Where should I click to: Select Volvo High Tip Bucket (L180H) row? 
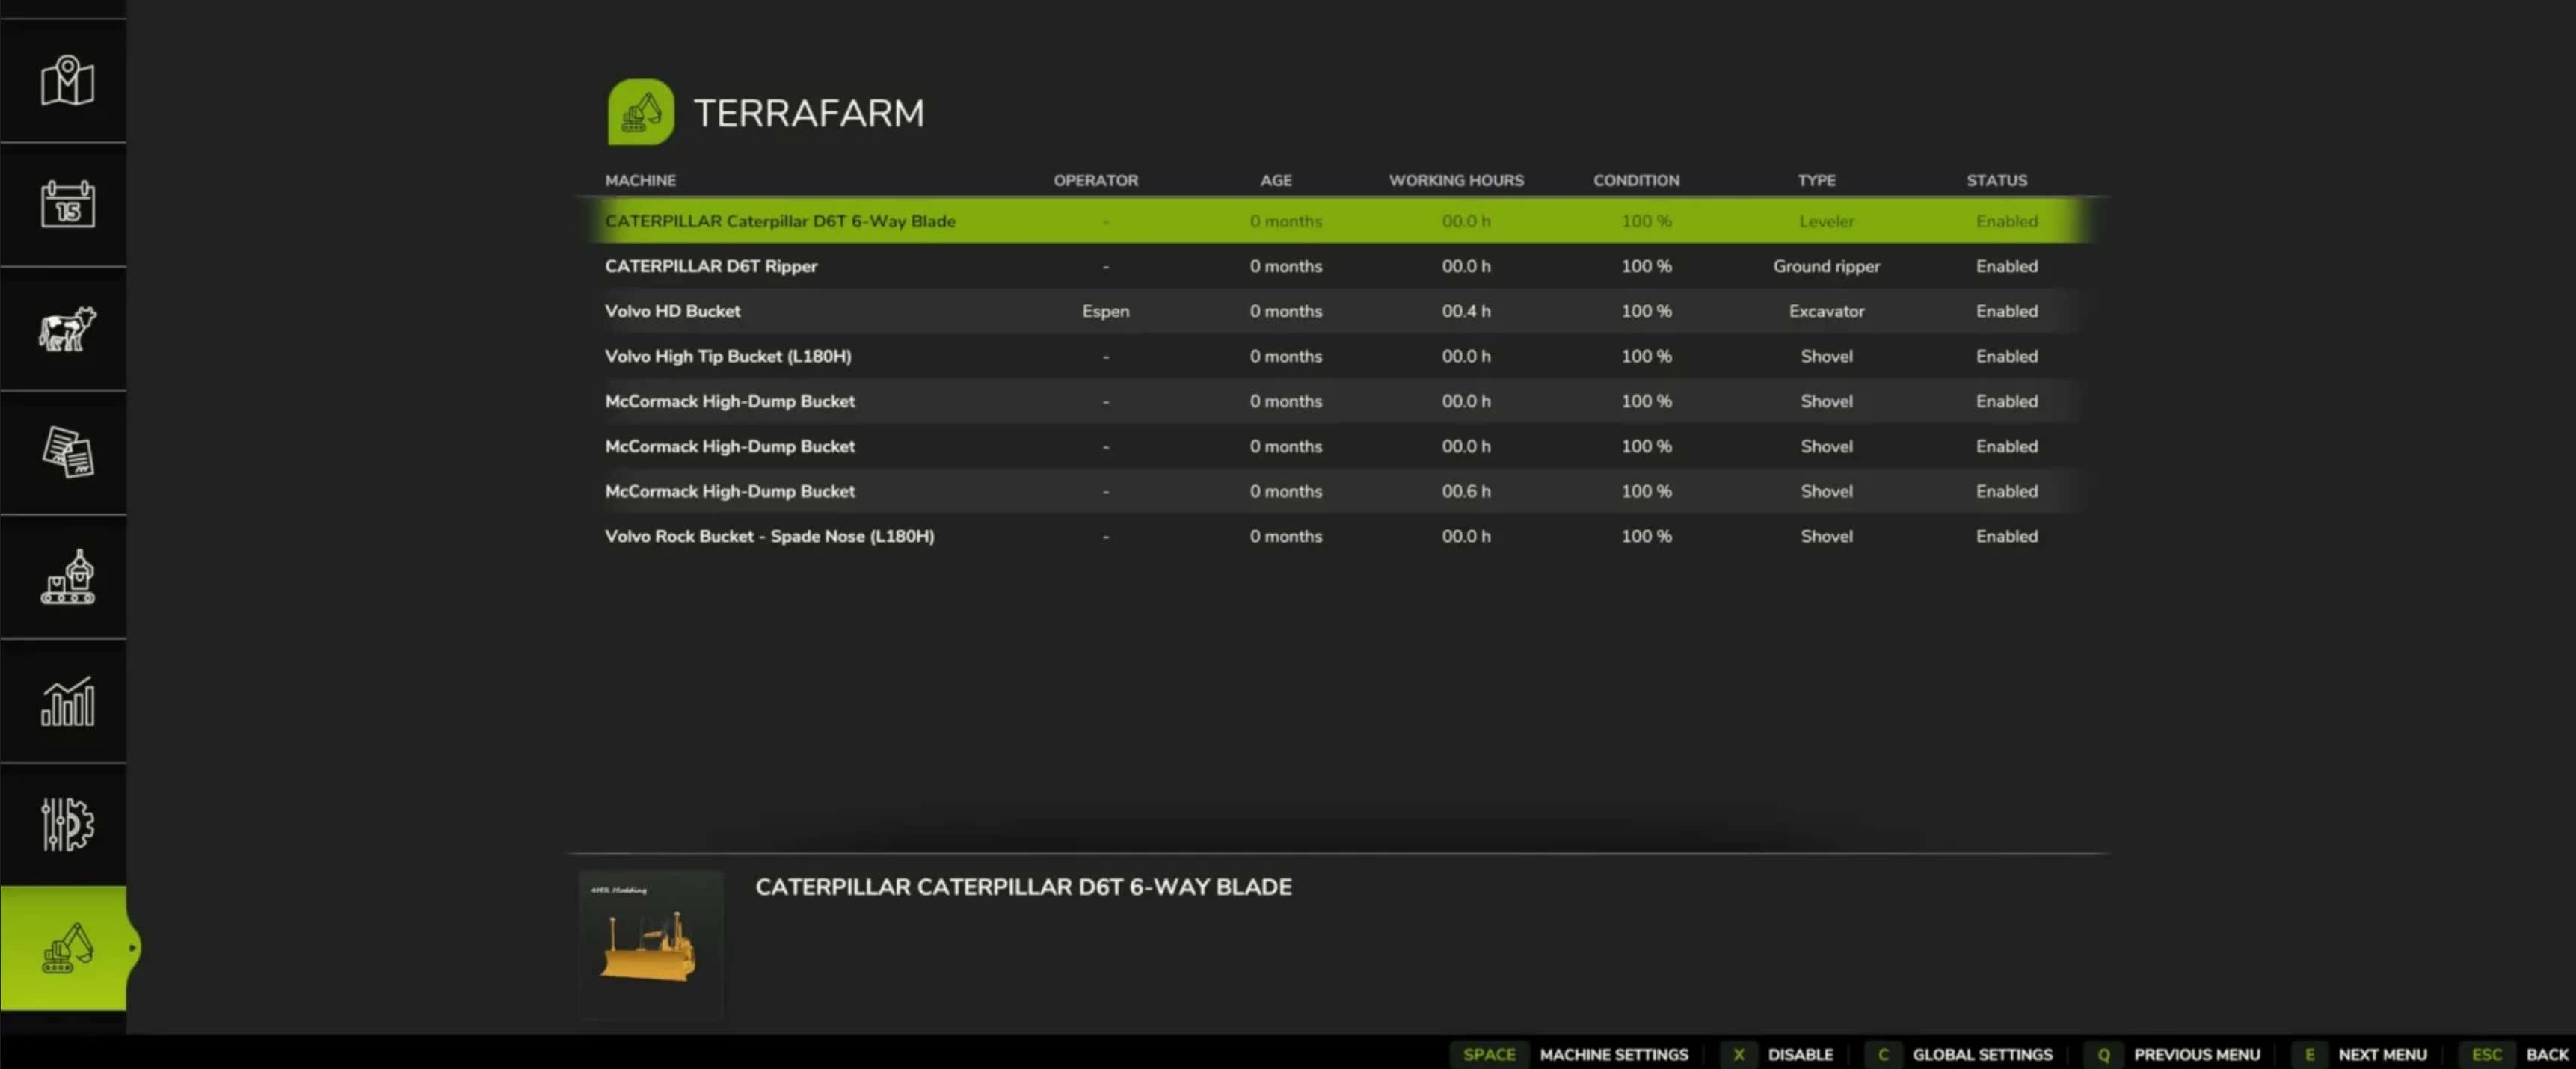(x=728, y=356)
